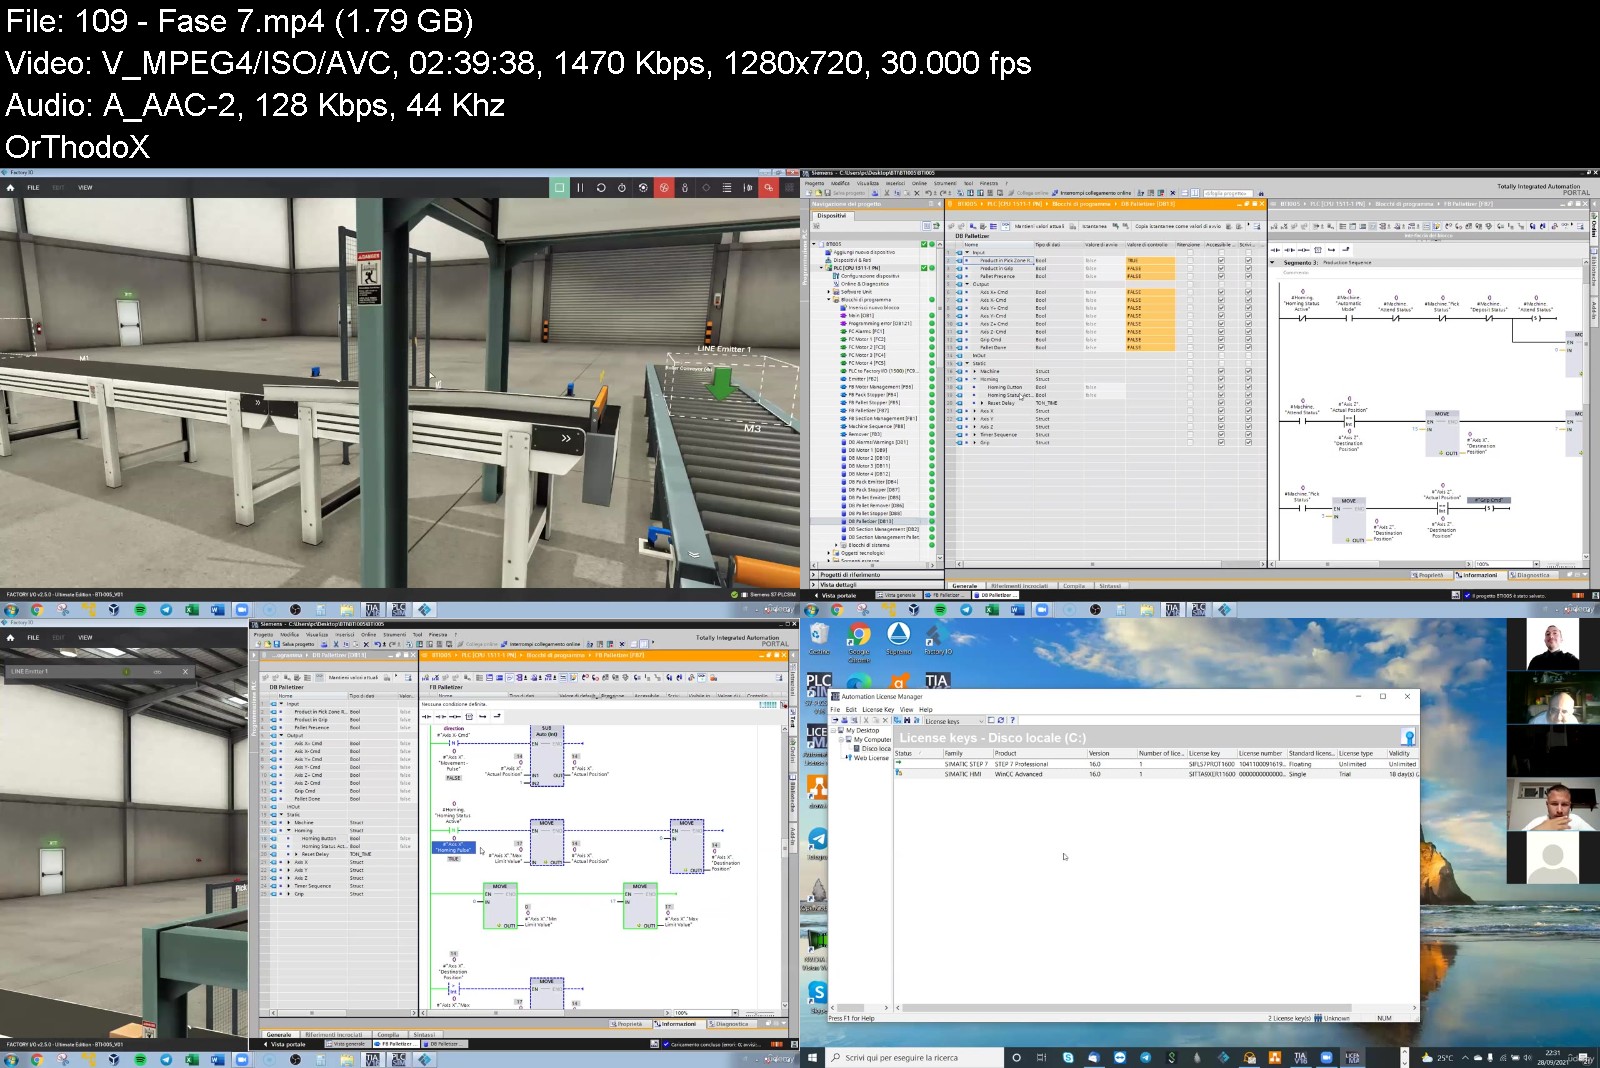The height and width of the screenshot is (1068, 1600).
Task: Open Help menu in Automation License Manager
Action: (926, 709)
